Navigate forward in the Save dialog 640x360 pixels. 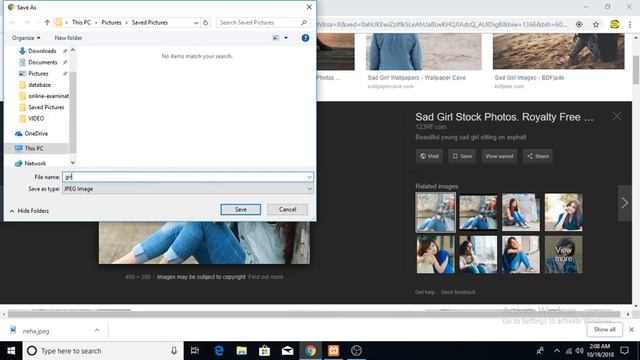click(x=27, y=22)
